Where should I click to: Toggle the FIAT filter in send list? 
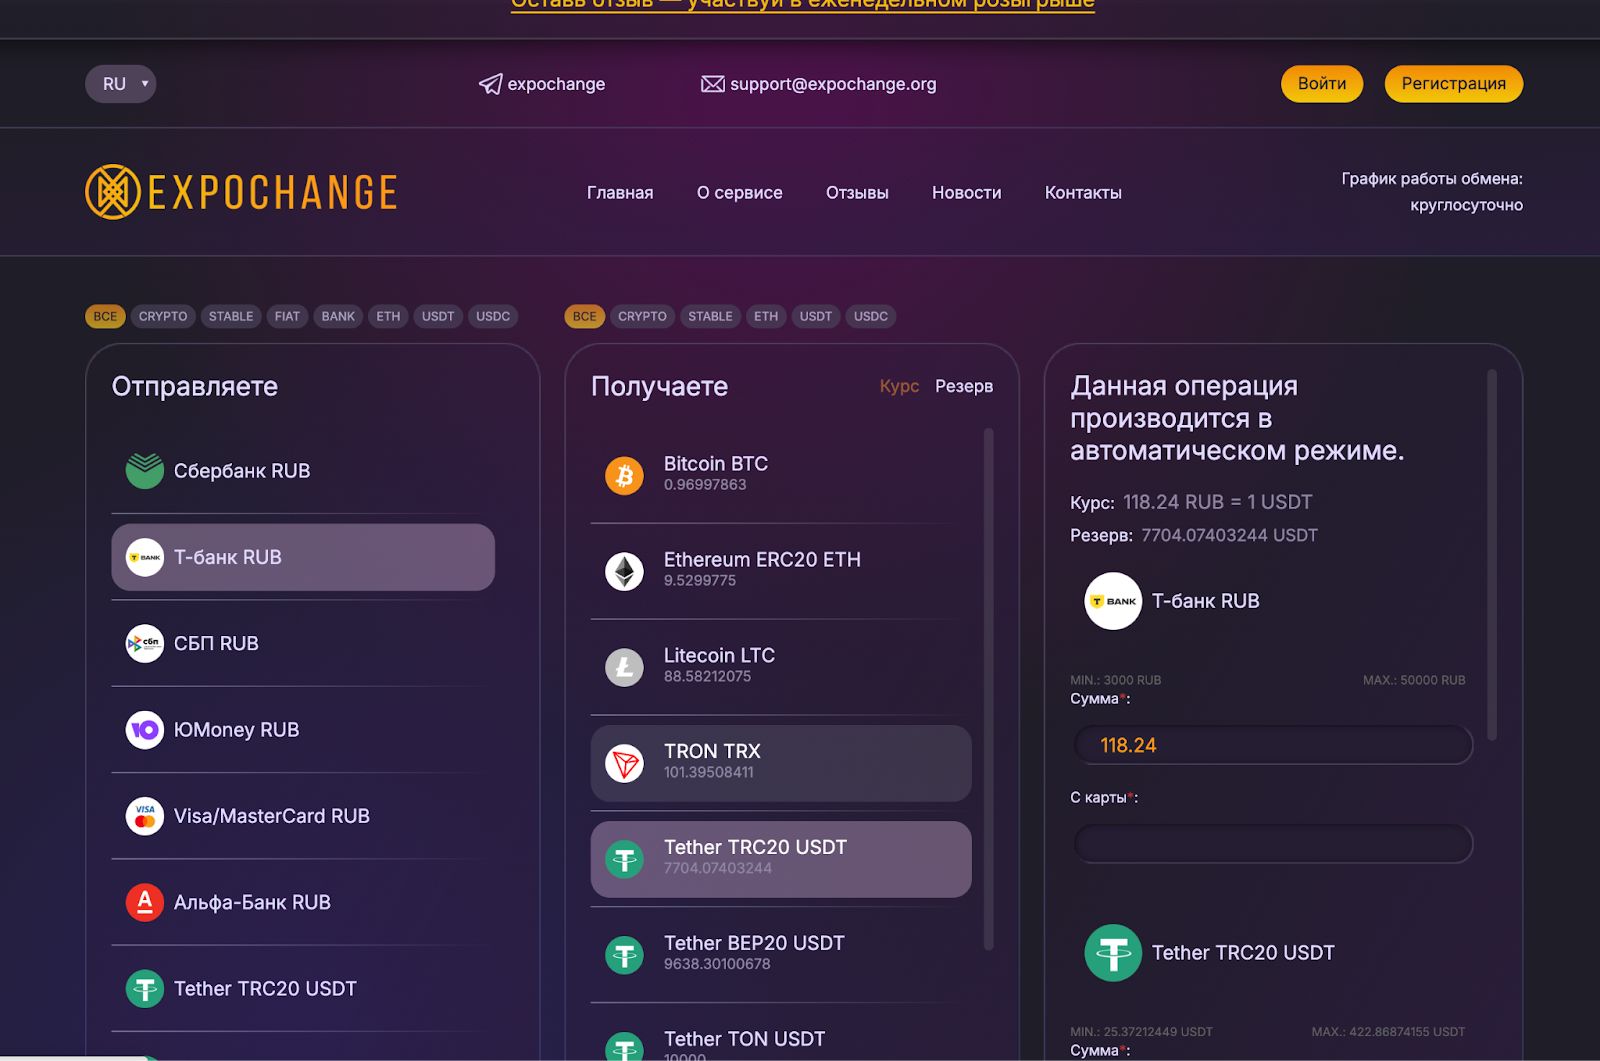coord(287,316)
